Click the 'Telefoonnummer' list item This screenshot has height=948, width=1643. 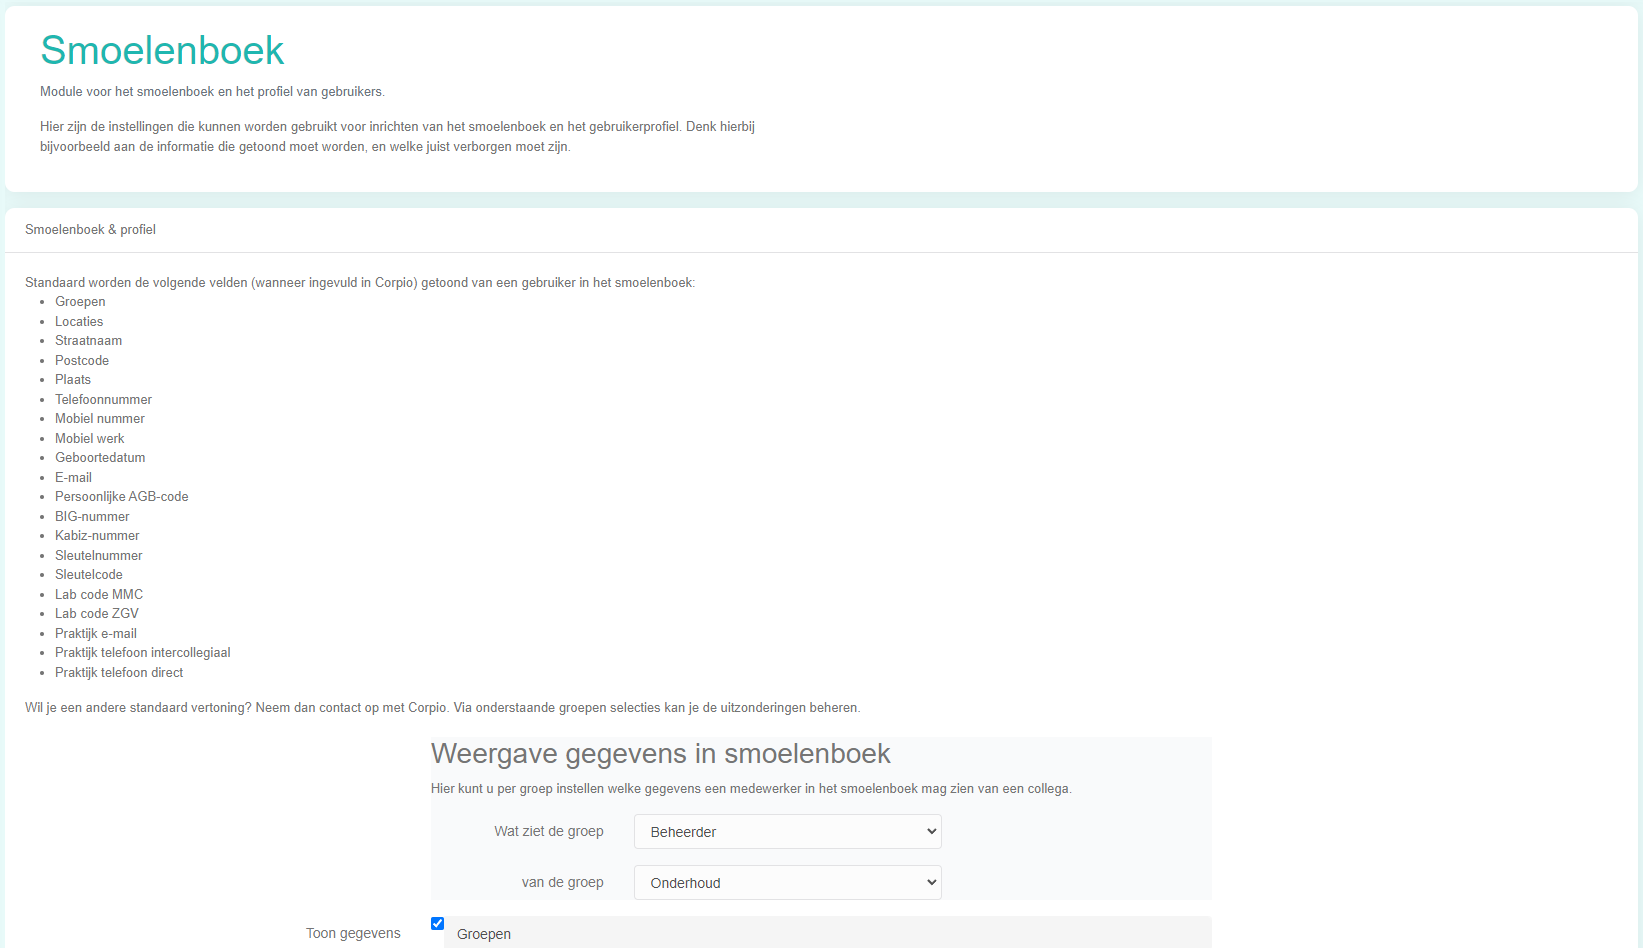click(103, 399)
